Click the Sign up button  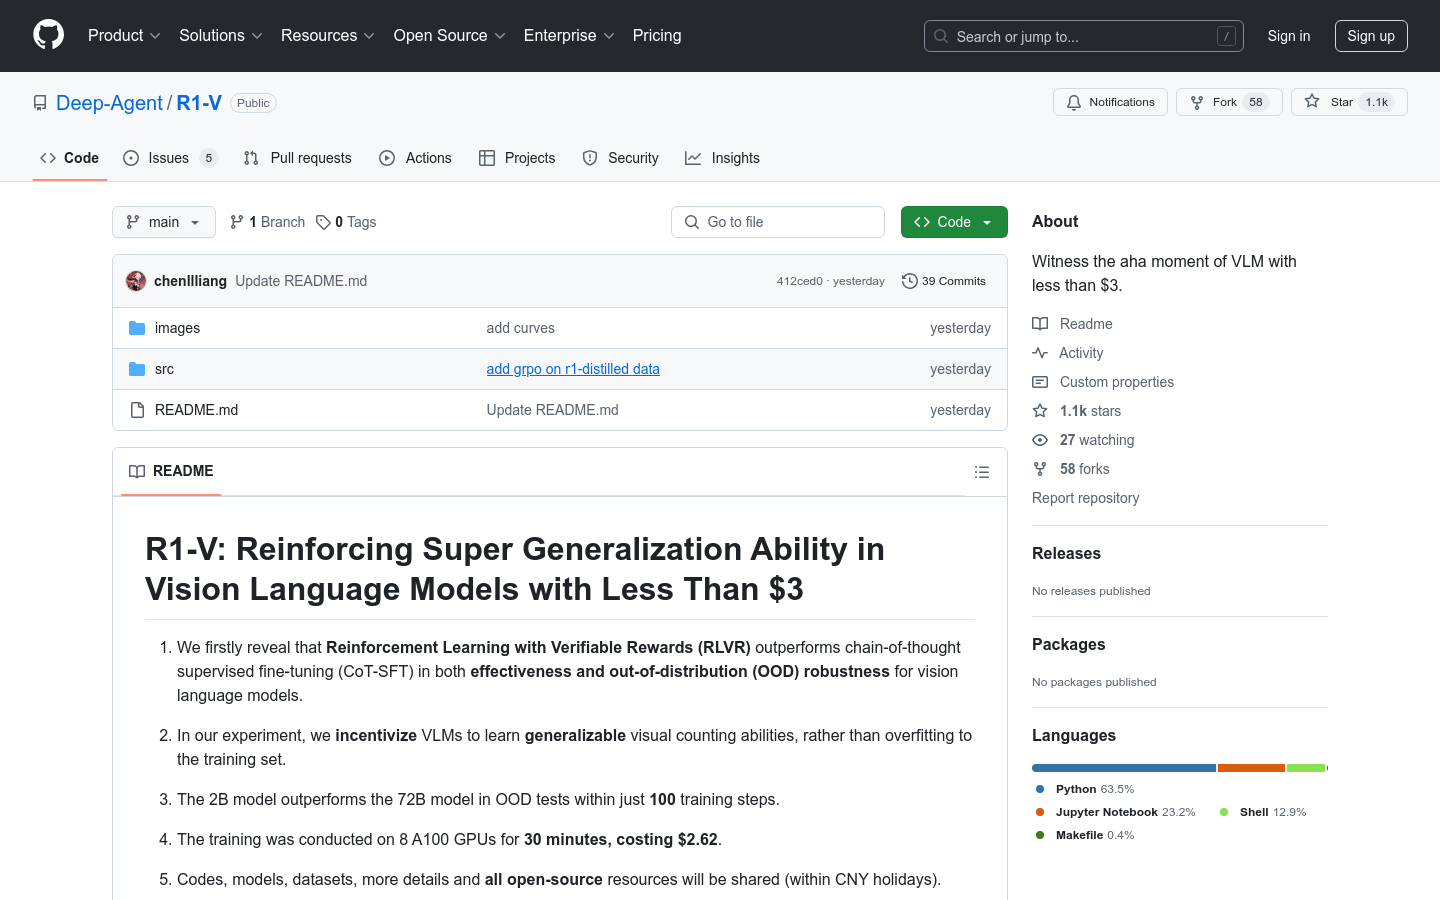(1371, 36)
